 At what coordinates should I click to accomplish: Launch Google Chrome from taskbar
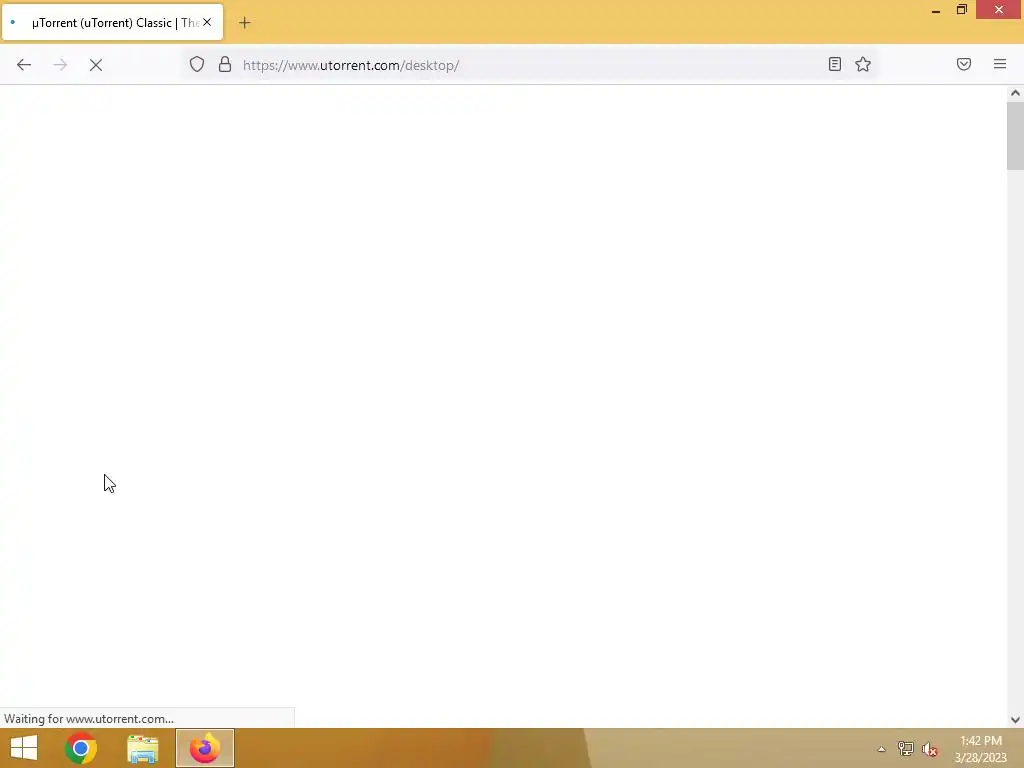click(81, 748)
